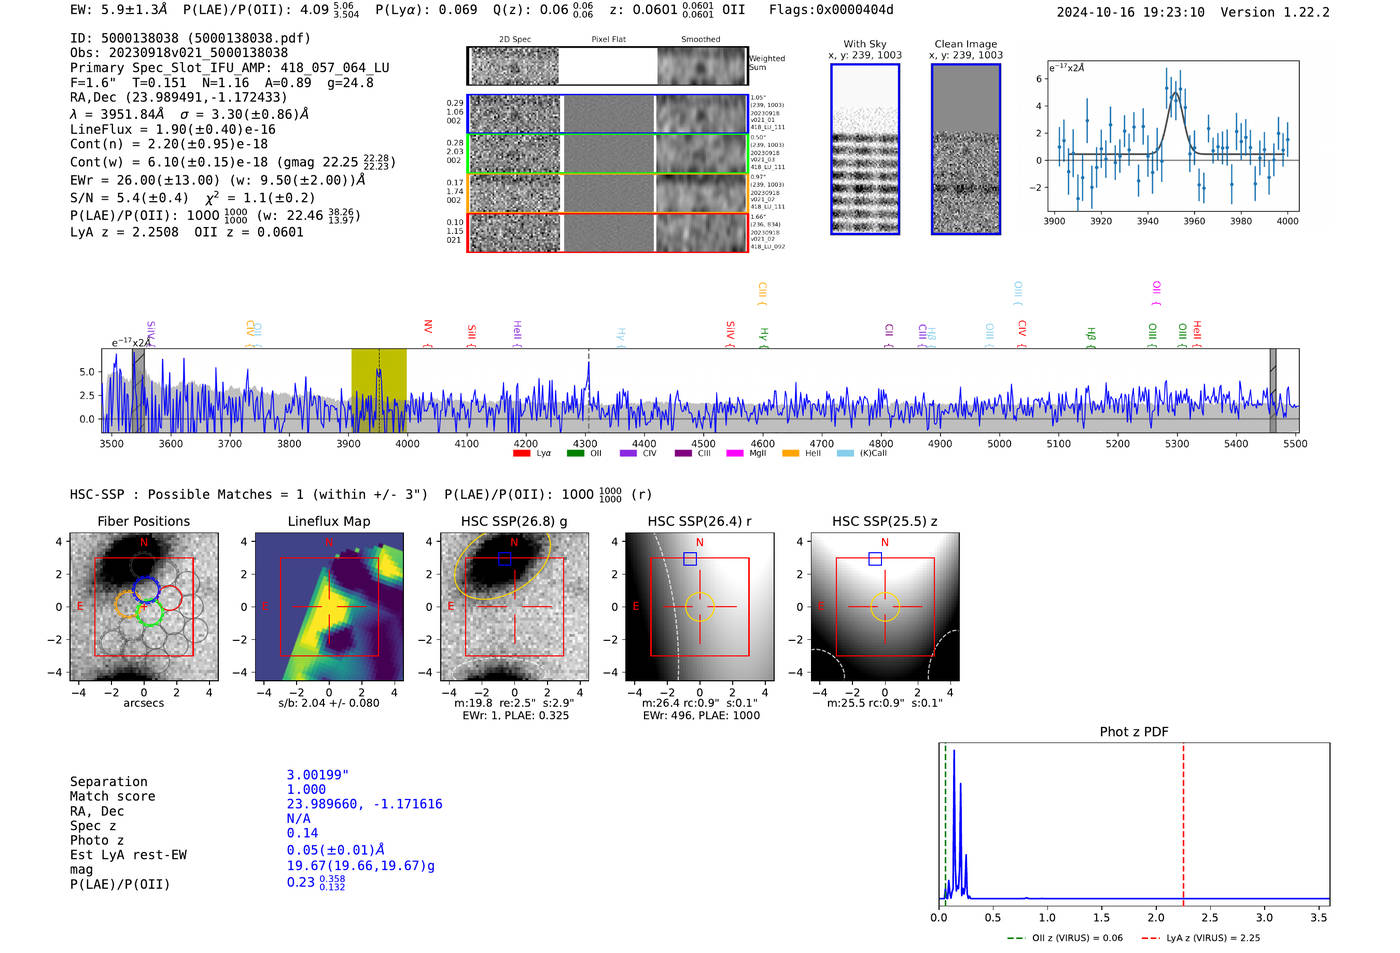The width and height of the screenshot is (1400, 953).
Task: Click the OII z (VIRUS) = 0.06 legend entry
Action: [x=1065, y=938]
